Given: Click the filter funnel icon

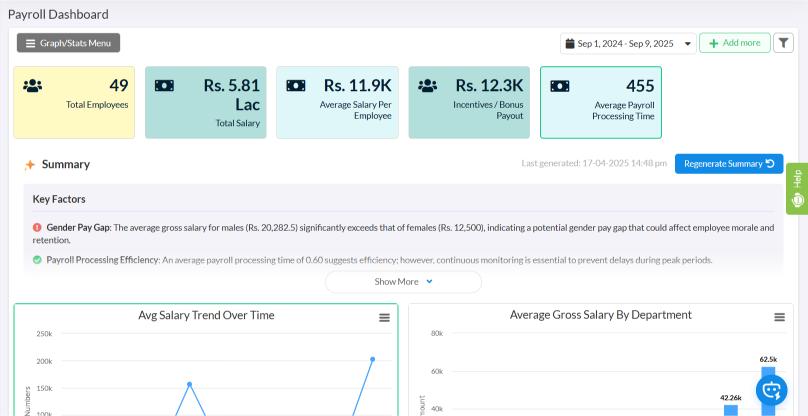Looking at the screenshot, I should (783, 43).
